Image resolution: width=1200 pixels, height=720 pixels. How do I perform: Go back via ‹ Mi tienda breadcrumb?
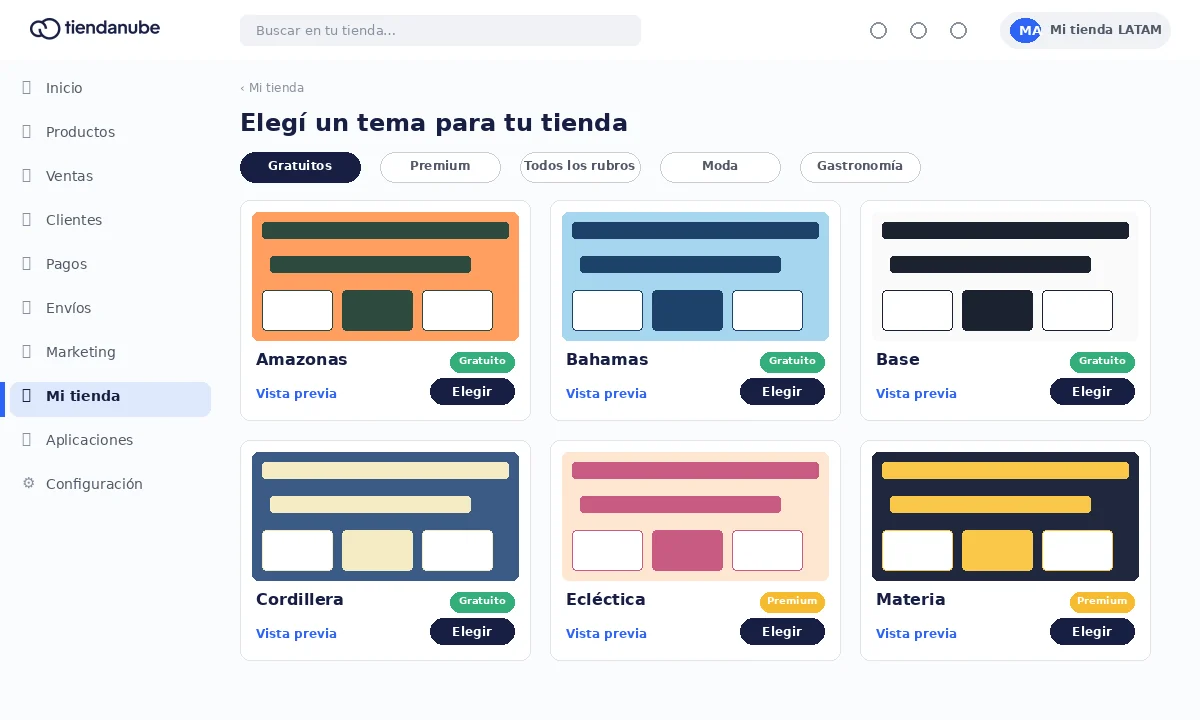click(x=272, y=88)
